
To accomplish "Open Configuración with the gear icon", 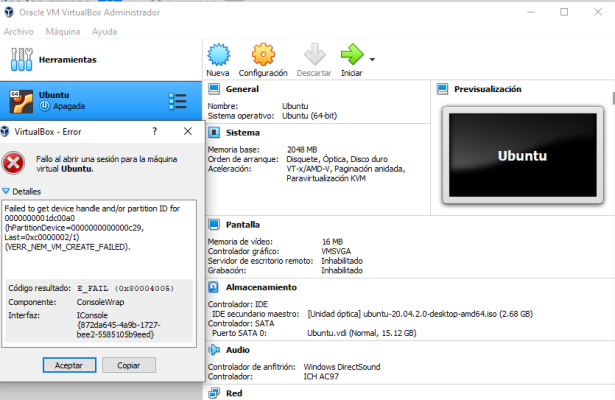I will coord(263,55).
